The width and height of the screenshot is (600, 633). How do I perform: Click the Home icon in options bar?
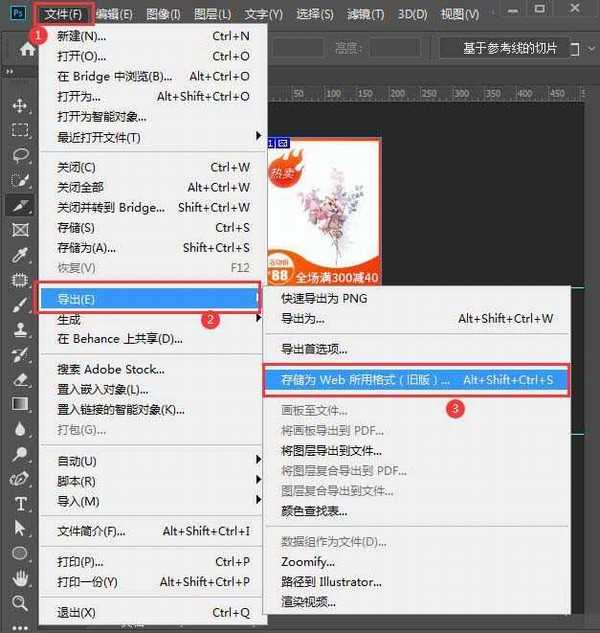pyautogui.click(x=27, y=48)
